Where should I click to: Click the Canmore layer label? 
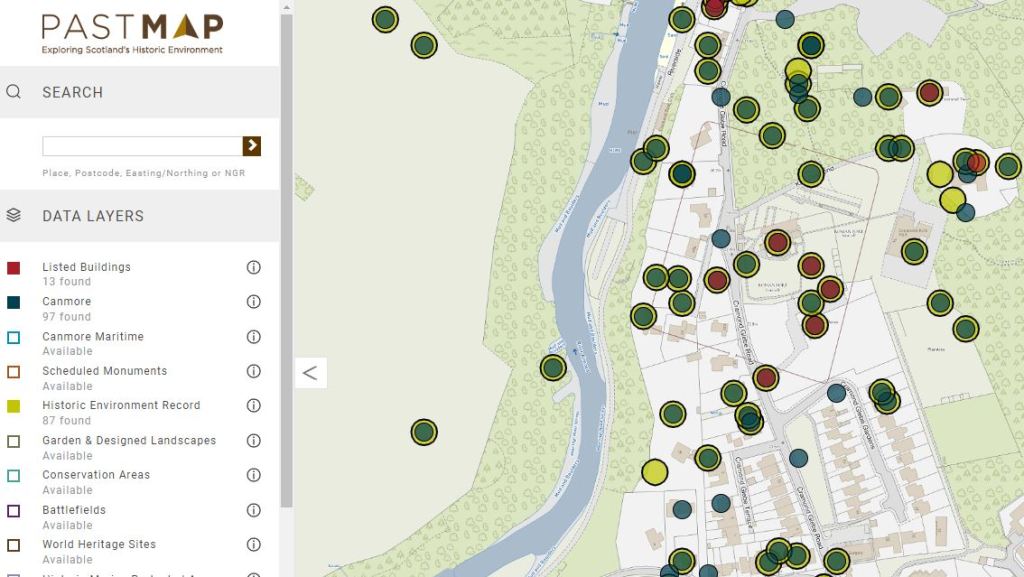[67, 302]
